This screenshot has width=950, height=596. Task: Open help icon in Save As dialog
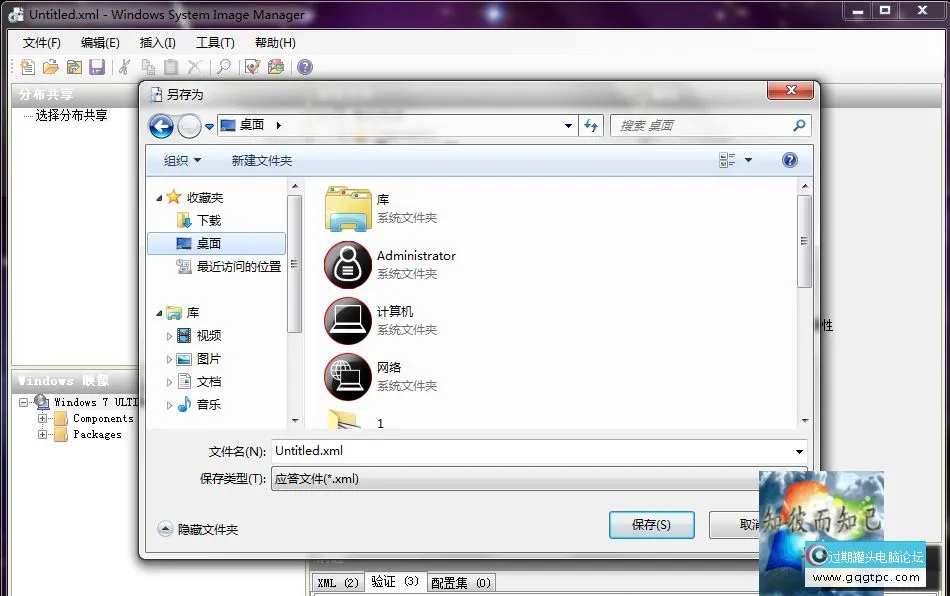789,160
